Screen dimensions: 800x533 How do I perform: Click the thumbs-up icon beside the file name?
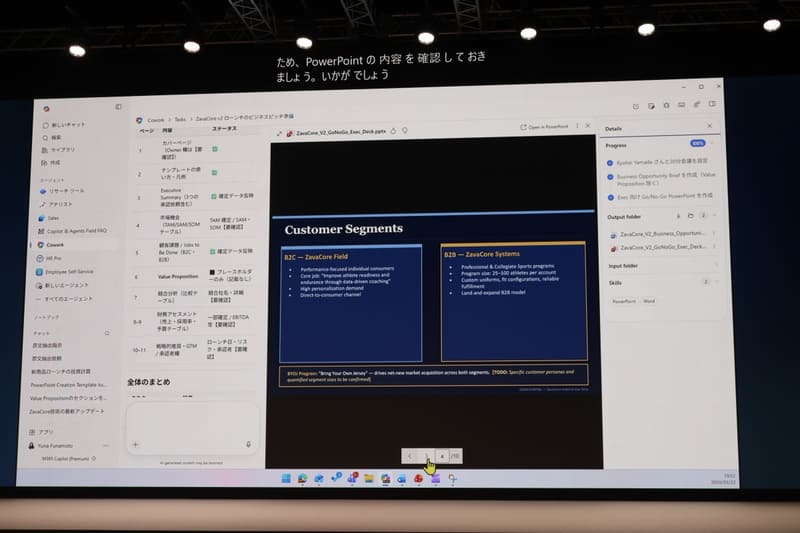tap(393, 131)
